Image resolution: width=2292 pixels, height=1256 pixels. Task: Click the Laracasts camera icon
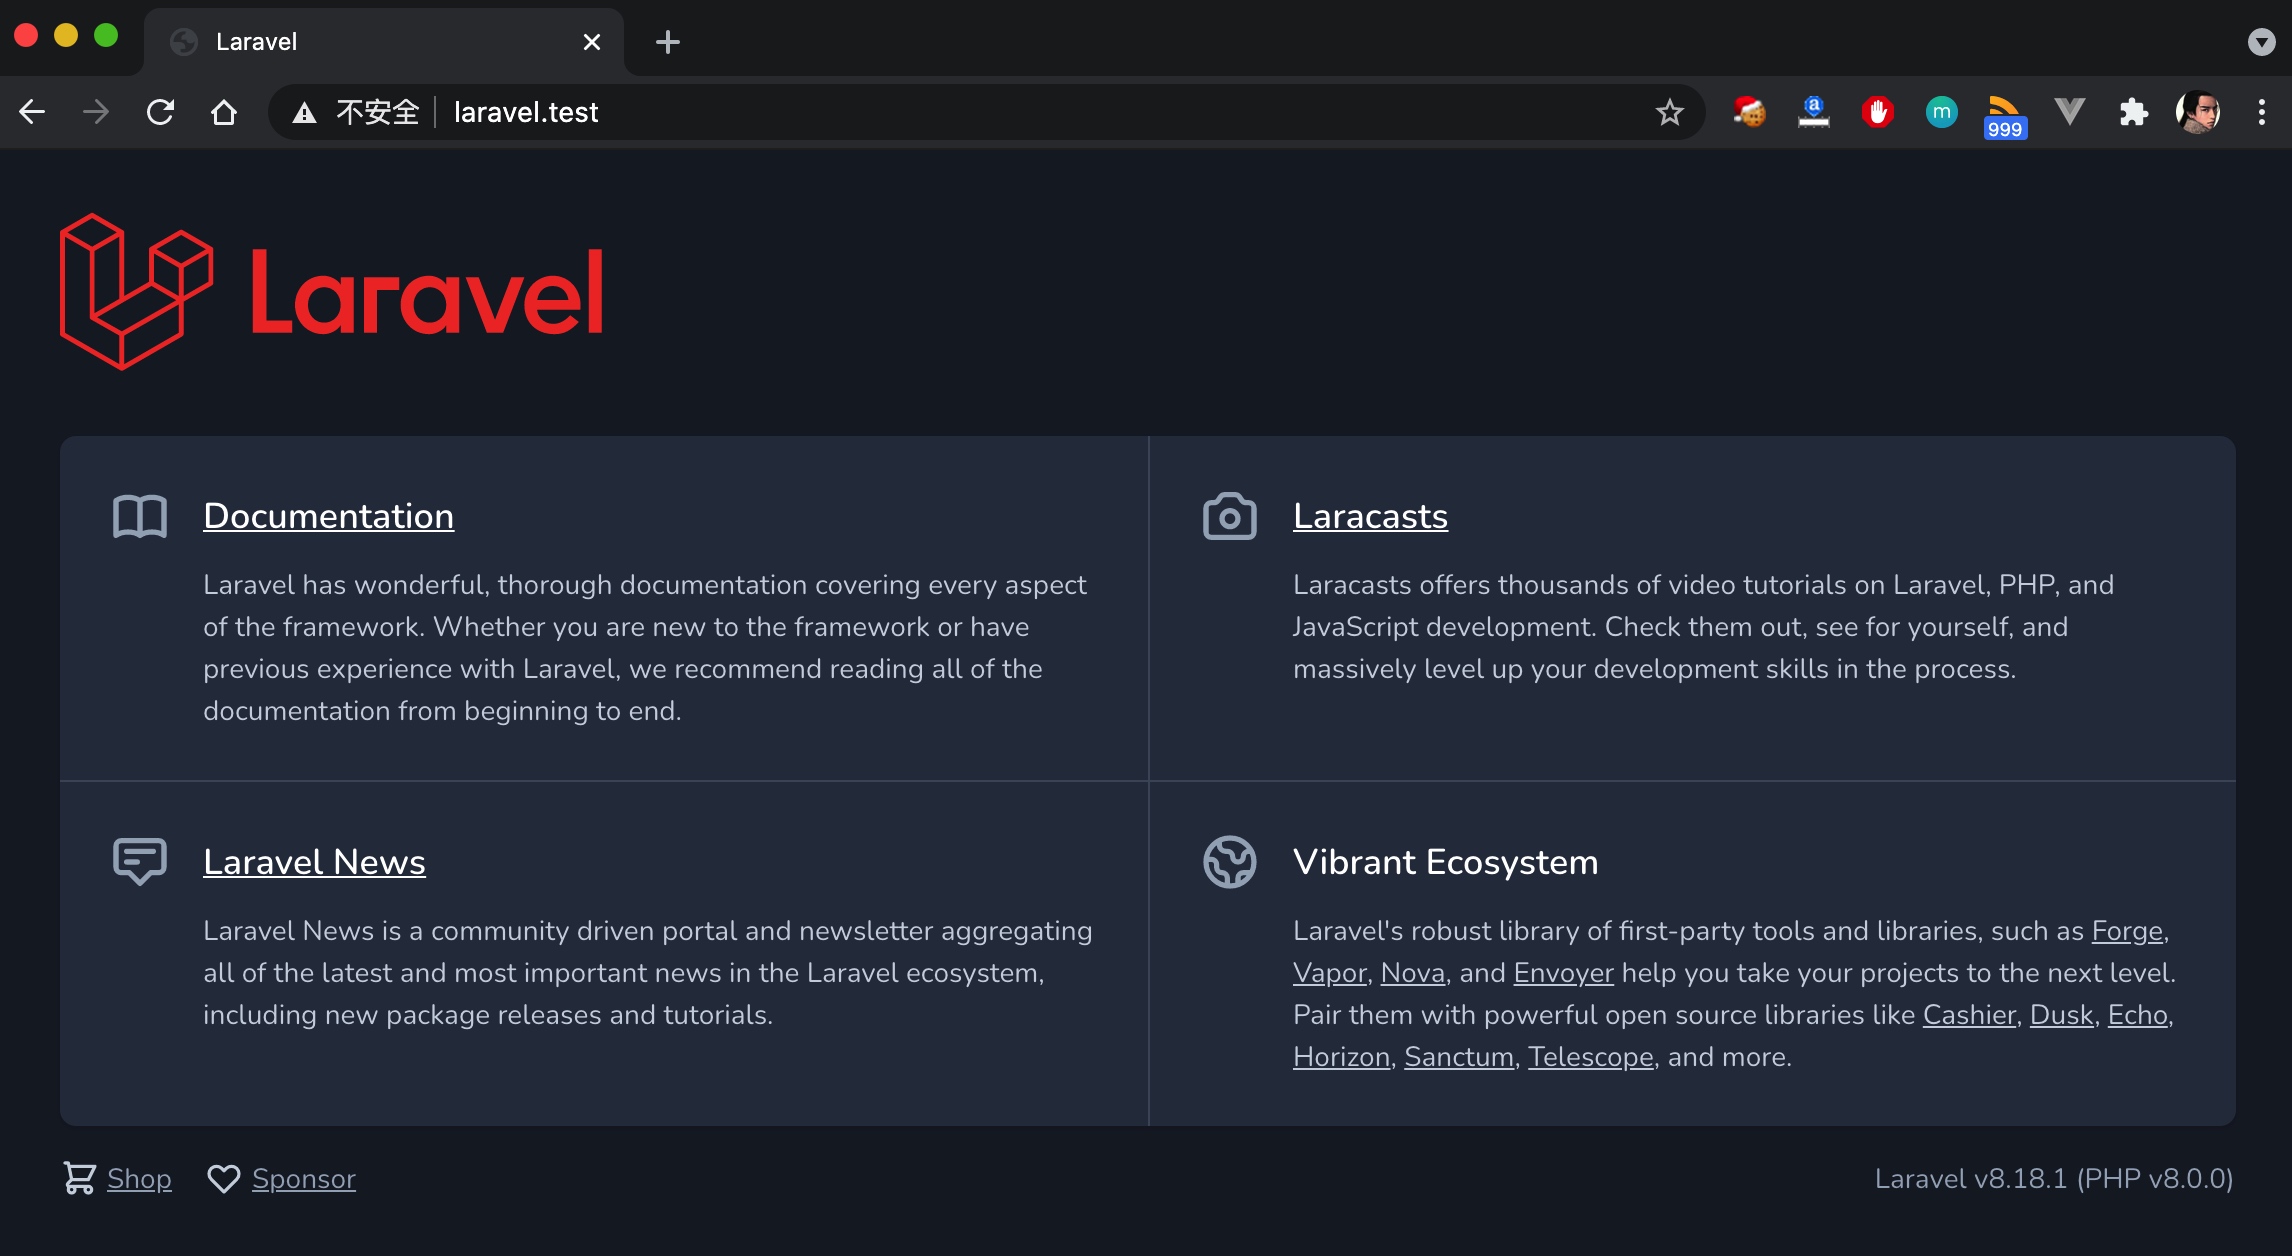1229,516
